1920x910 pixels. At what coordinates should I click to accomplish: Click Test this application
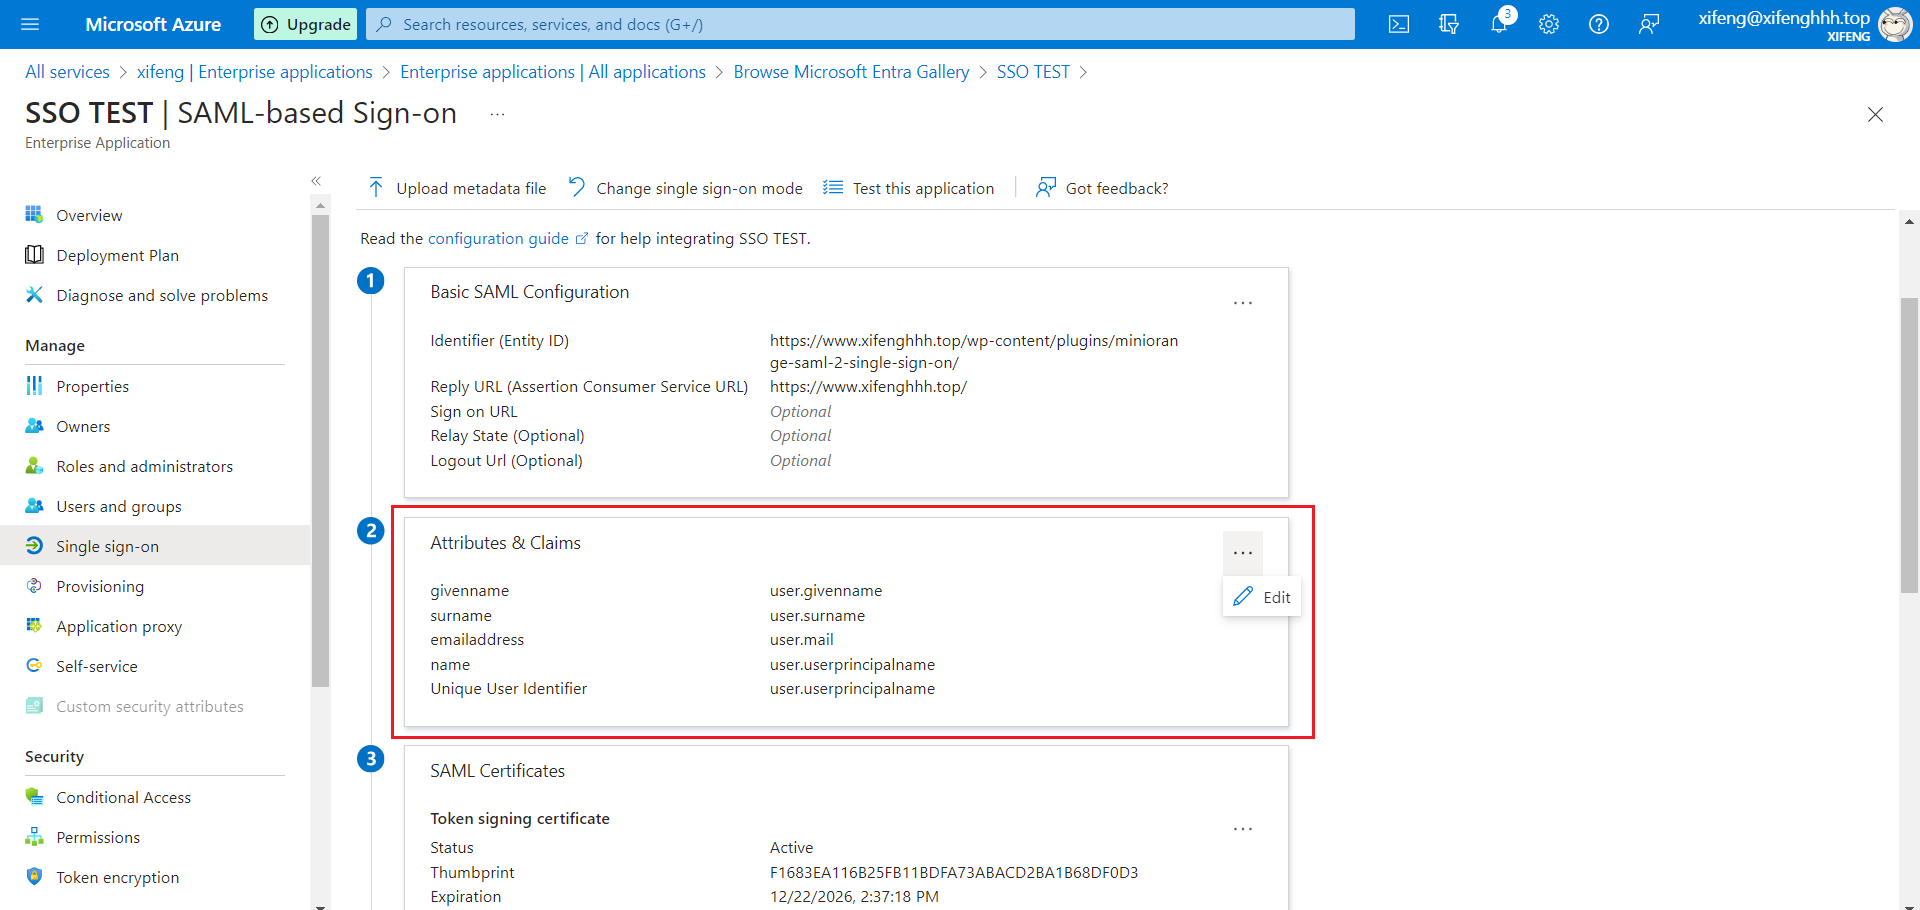coord(909,188)
